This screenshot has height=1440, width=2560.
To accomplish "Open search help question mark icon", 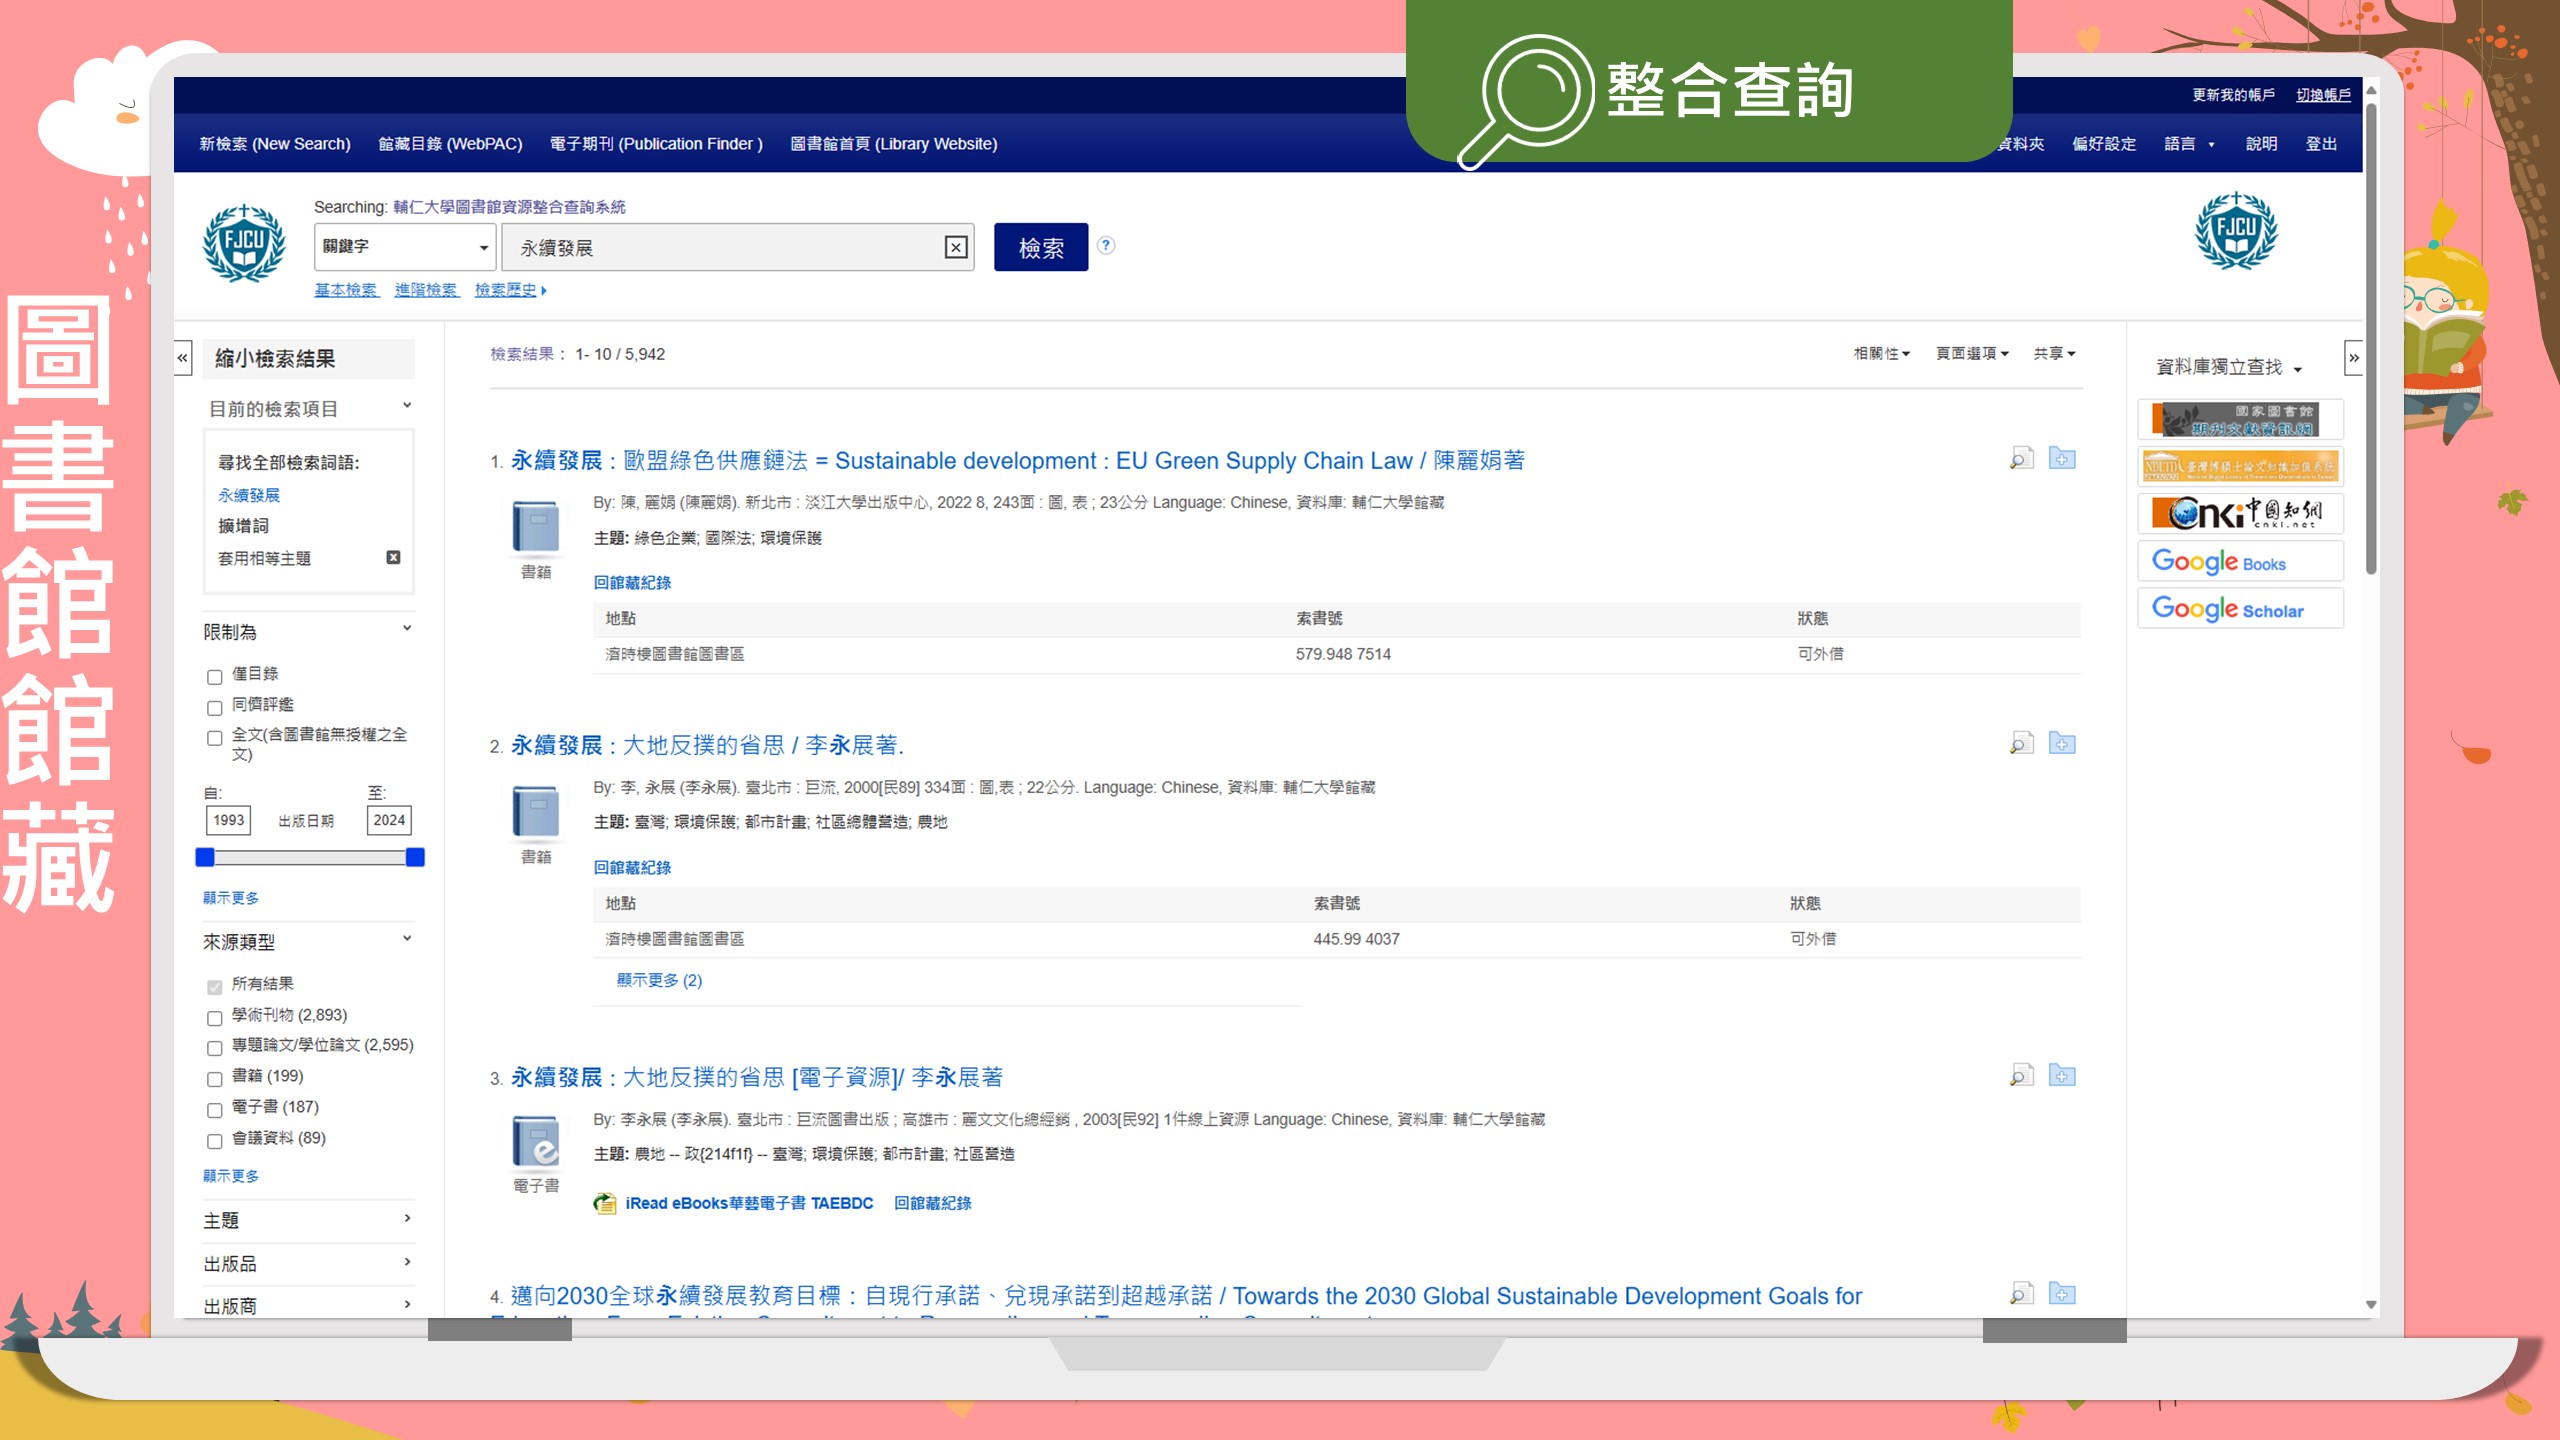I will pos(1106,246).
